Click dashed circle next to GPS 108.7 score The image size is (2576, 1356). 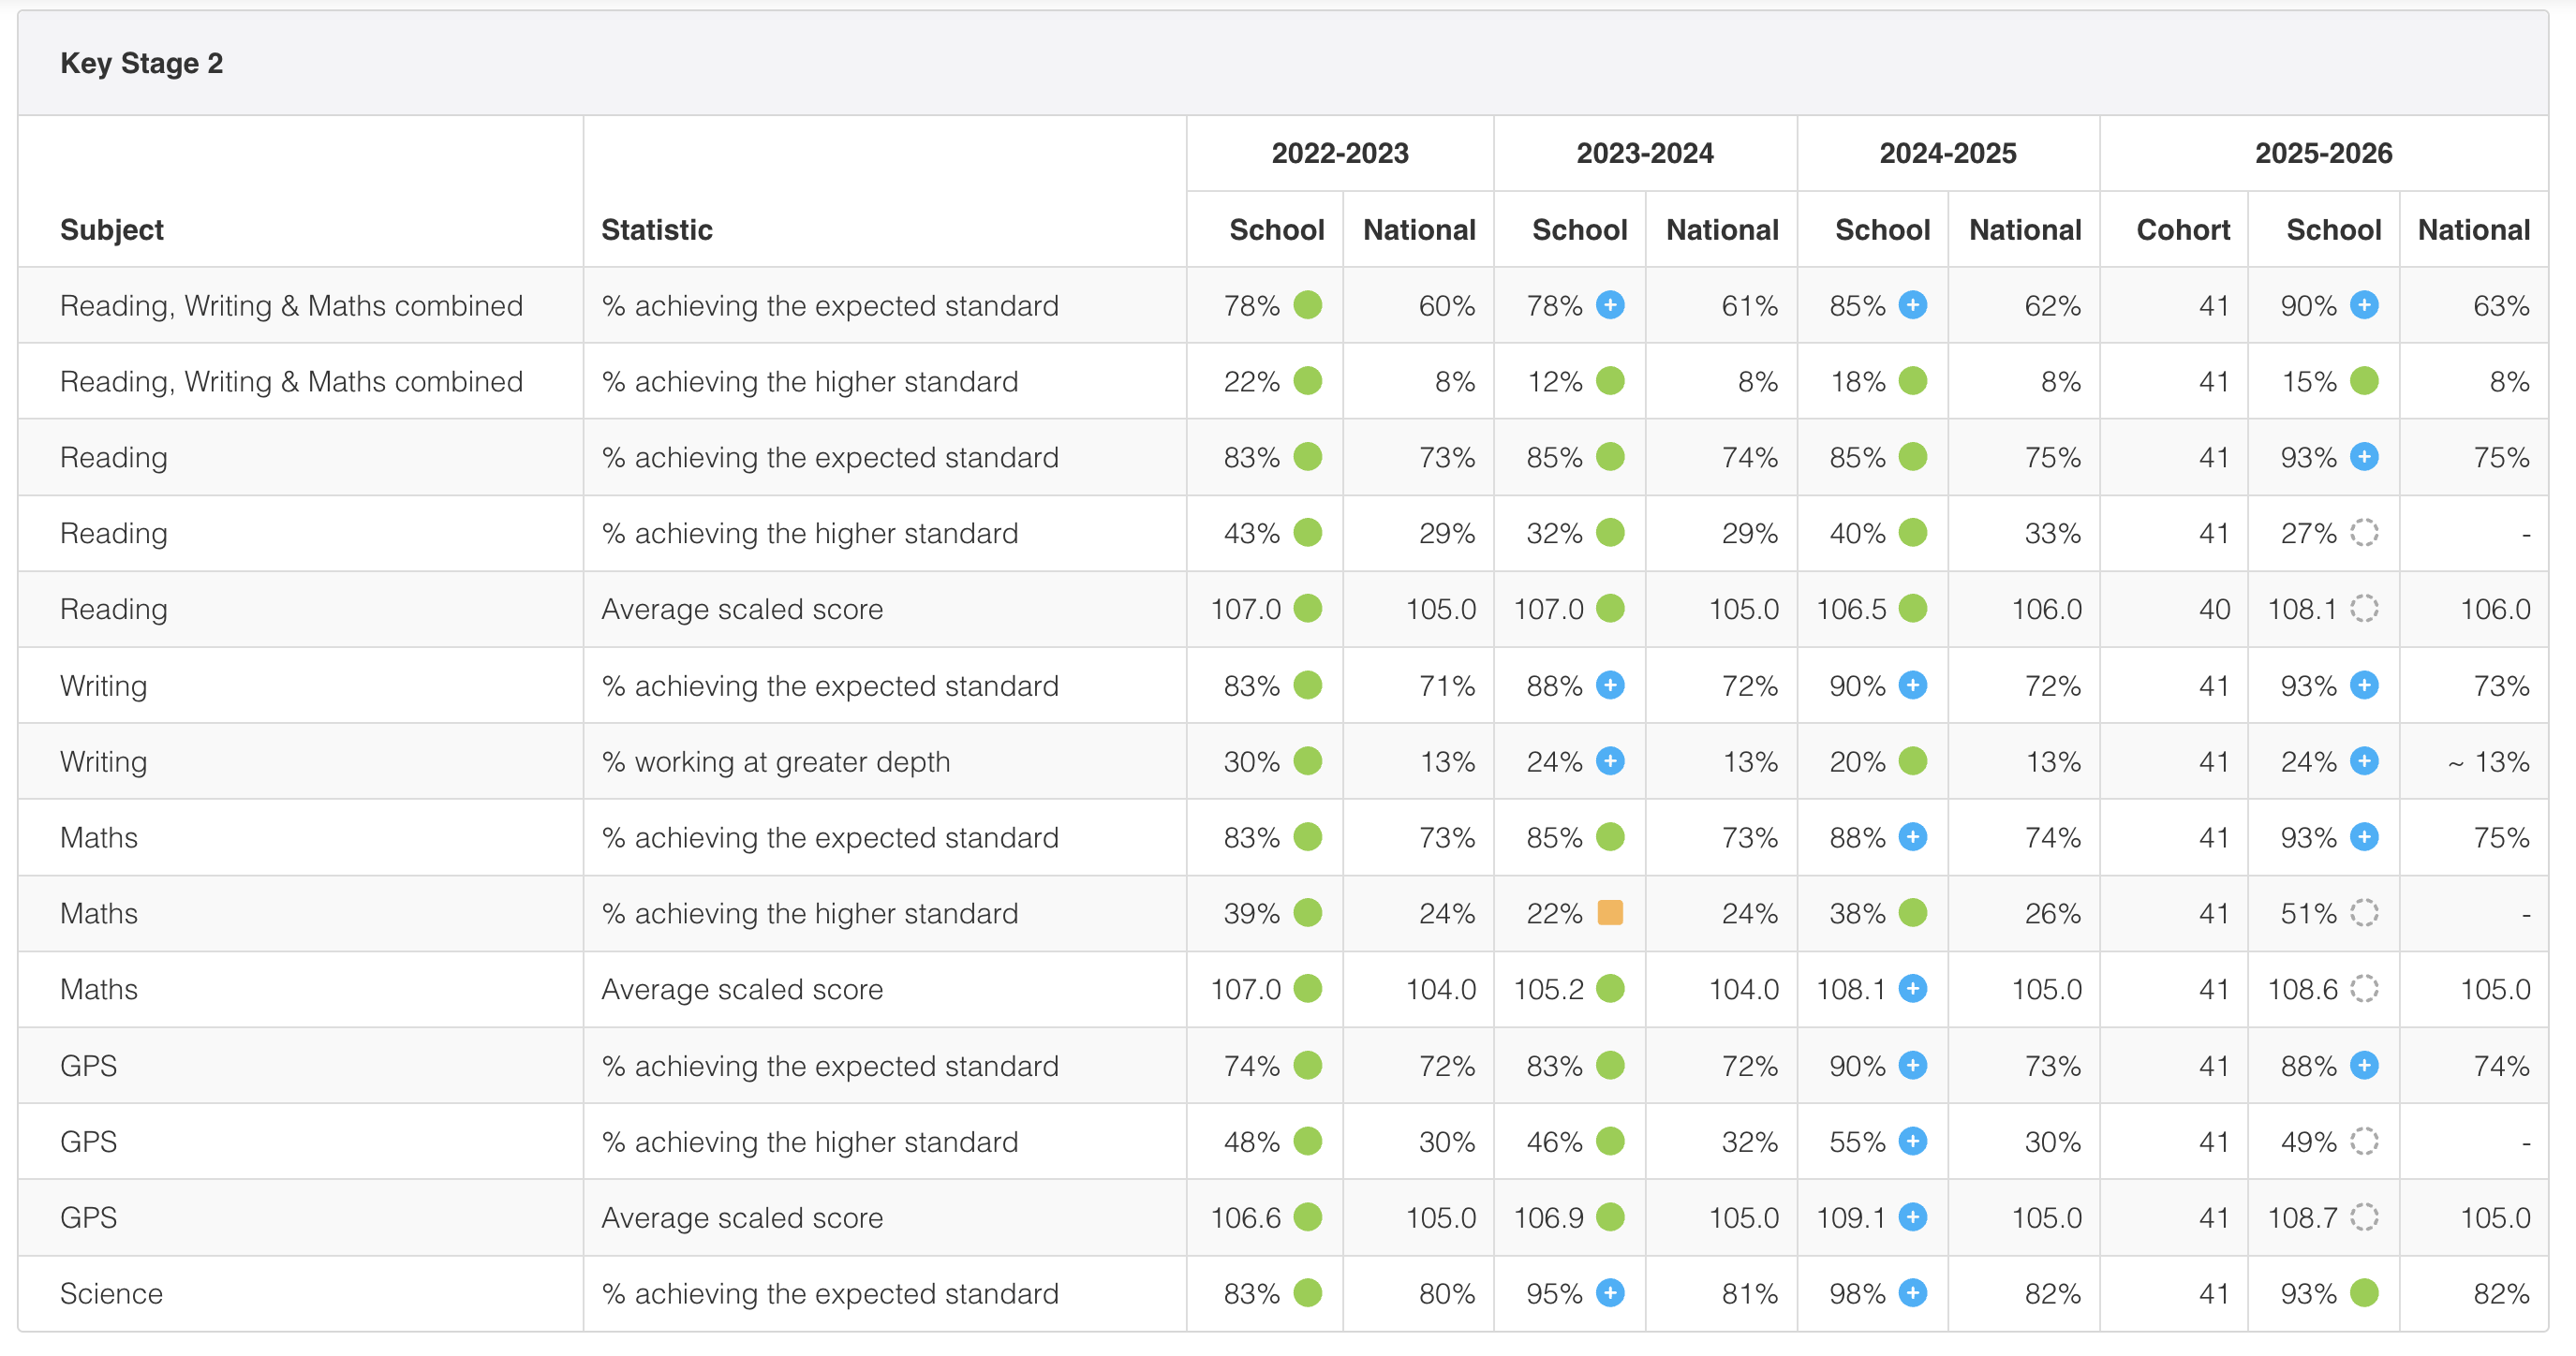click(x=2364, y=1217)
